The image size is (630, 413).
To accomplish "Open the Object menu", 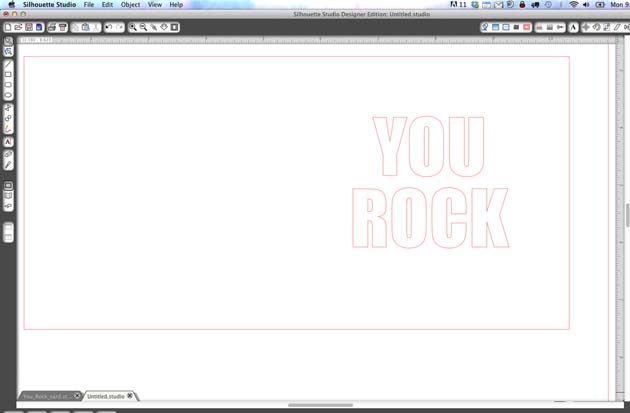I will coord(131,4).
